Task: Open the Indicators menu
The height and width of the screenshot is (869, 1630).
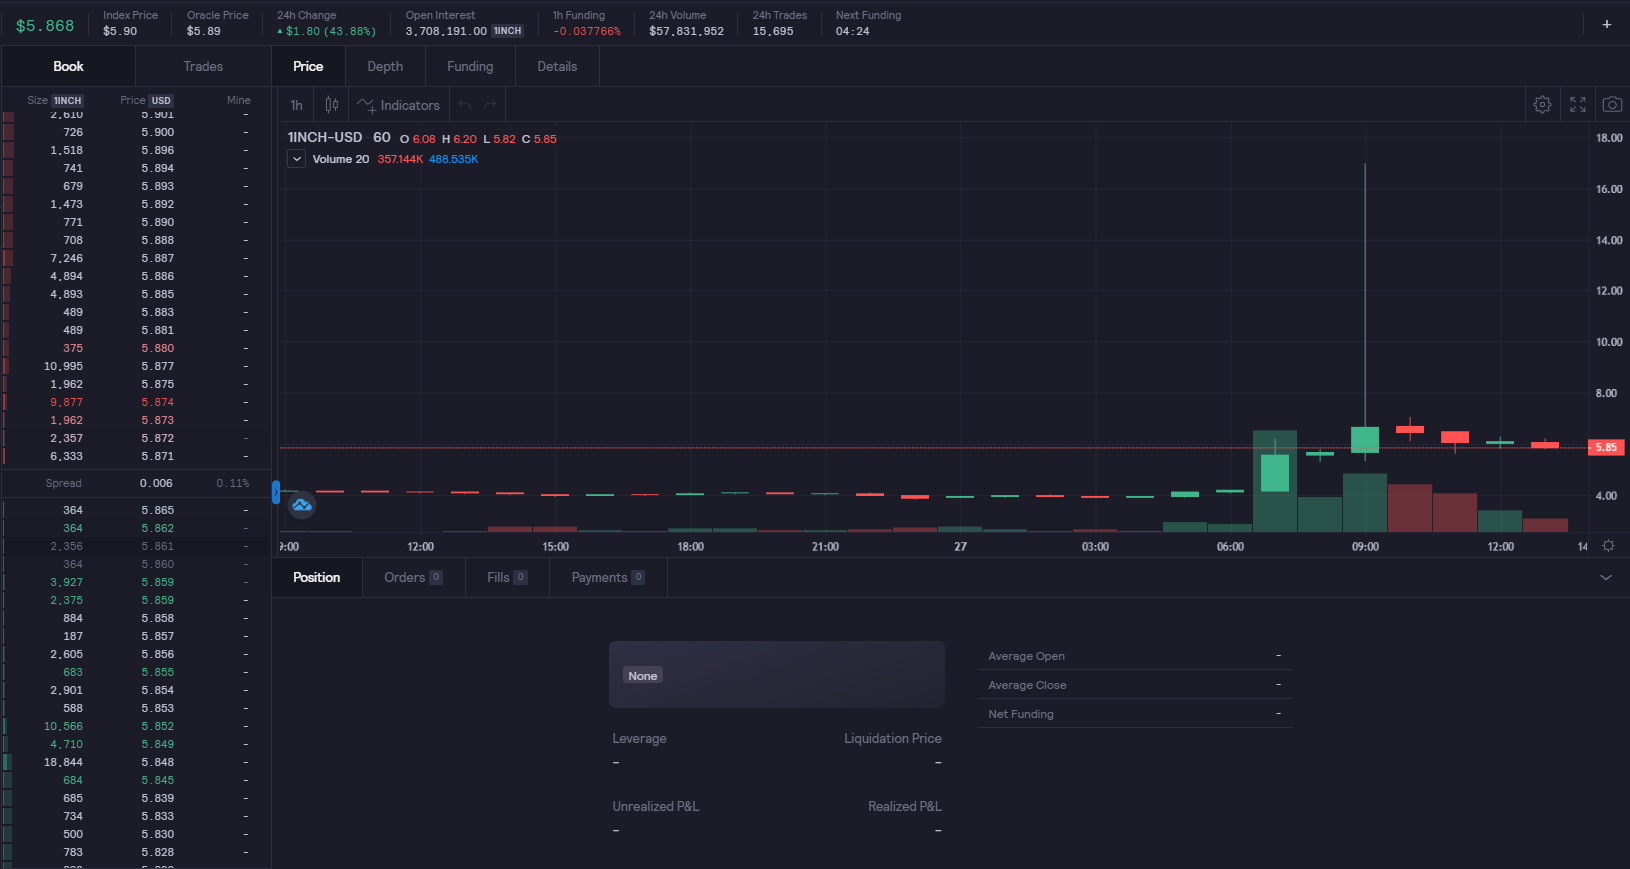Action: point(399,105)
